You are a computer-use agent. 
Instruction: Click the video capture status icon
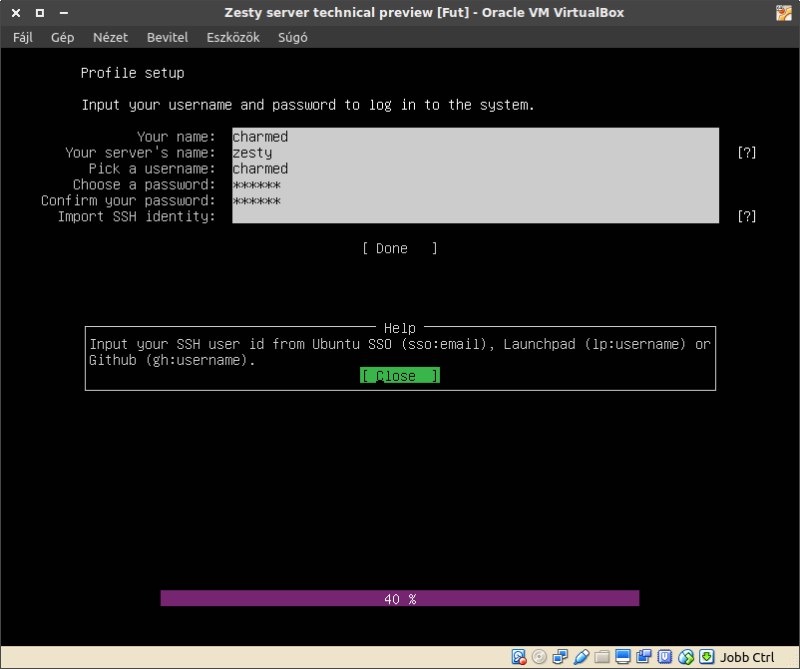pos(644,657)
